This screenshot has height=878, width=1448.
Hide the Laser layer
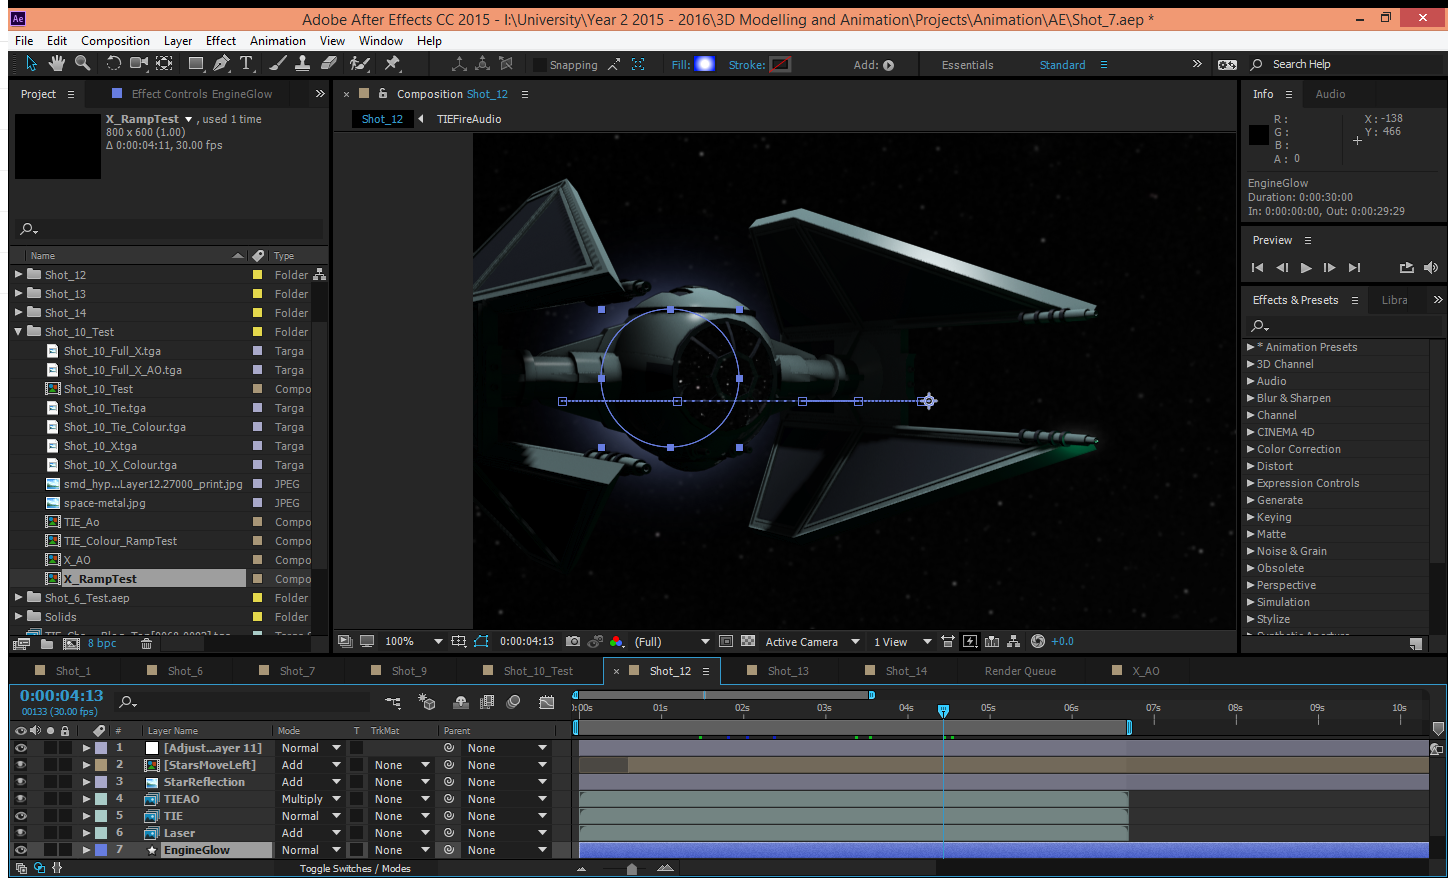(x=20, y=833)
